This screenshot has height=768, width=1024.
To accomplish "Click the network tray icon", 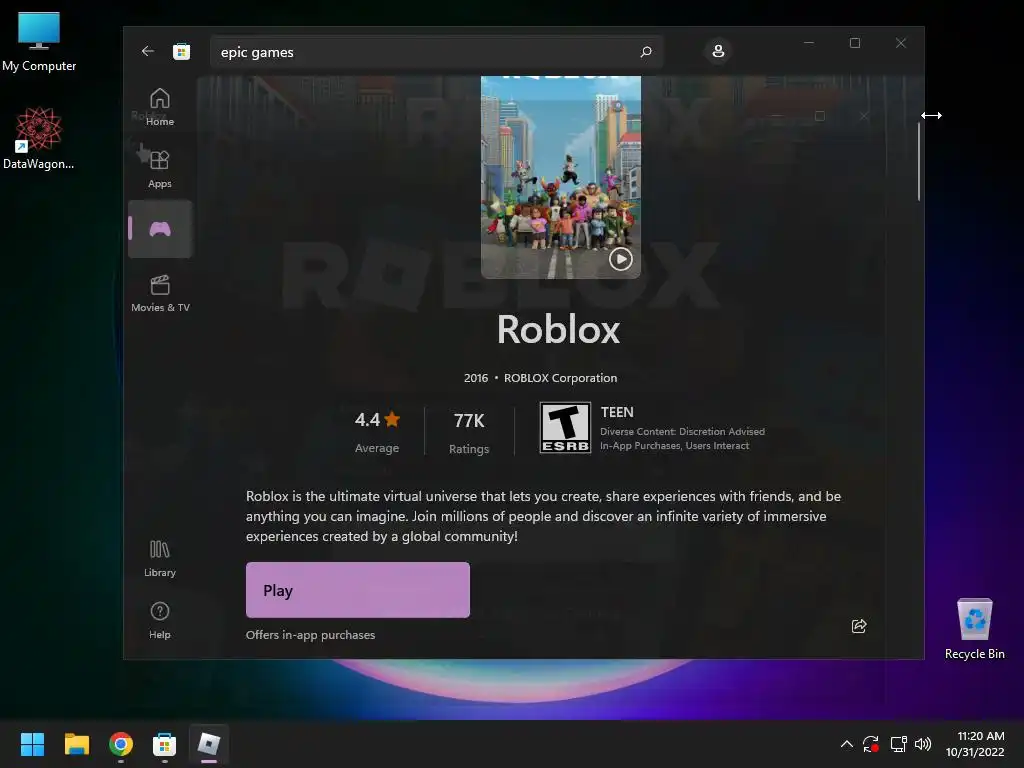I will pos(899,744).
